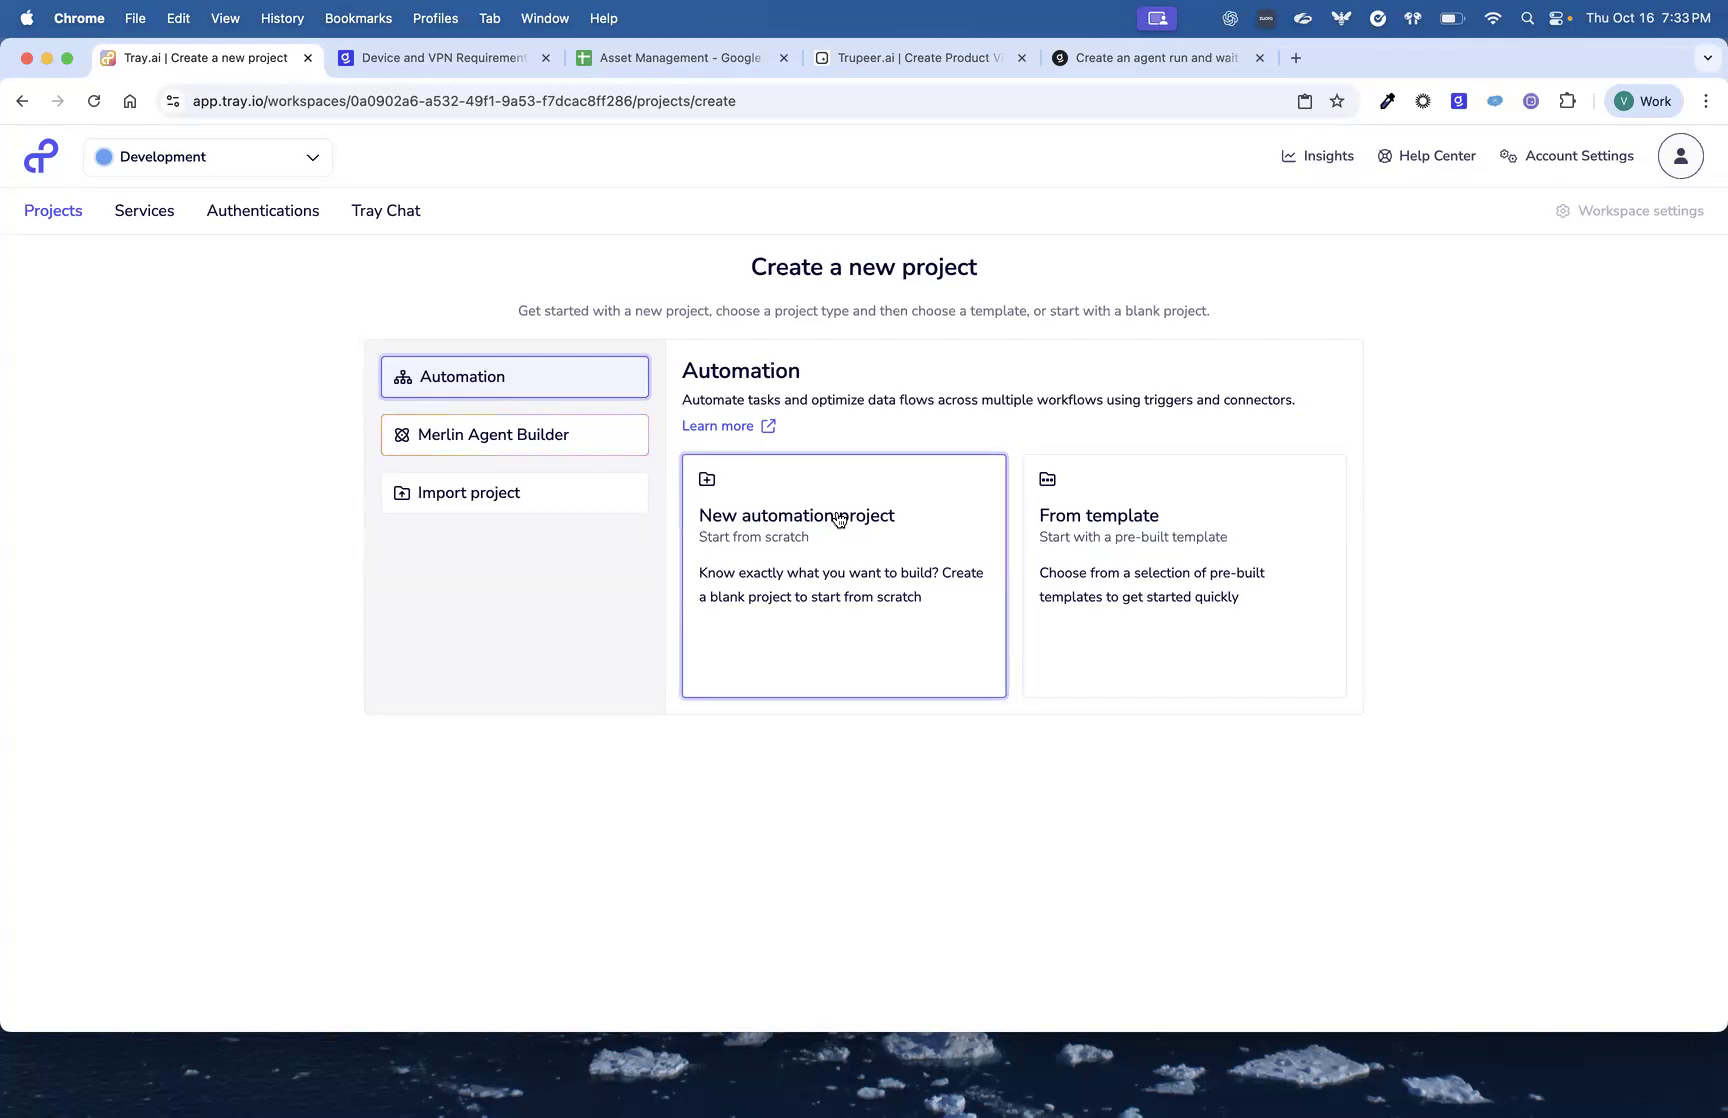1728x1118 pixels.
Task: Click the Import project icon
Action: [402, 492]
